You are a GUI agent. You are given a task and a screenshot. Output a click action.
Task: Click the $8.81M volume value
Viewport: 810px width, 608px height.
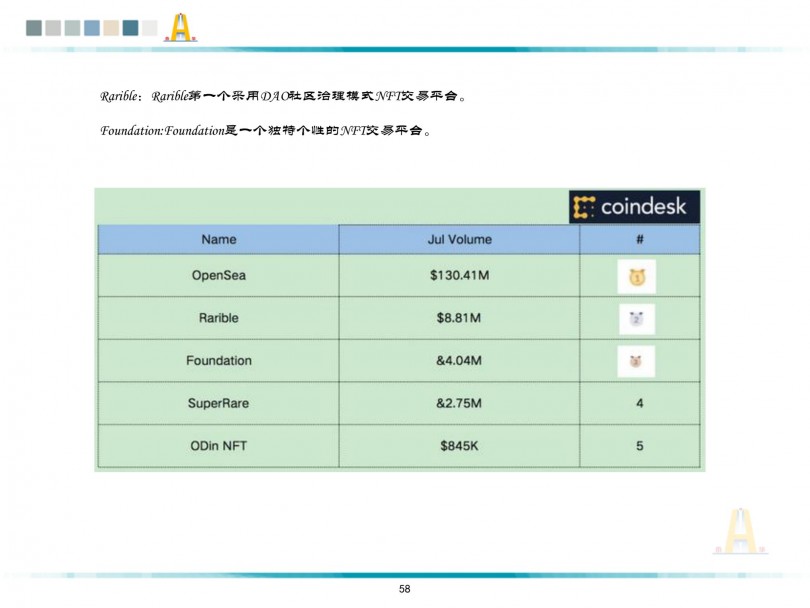459,318
